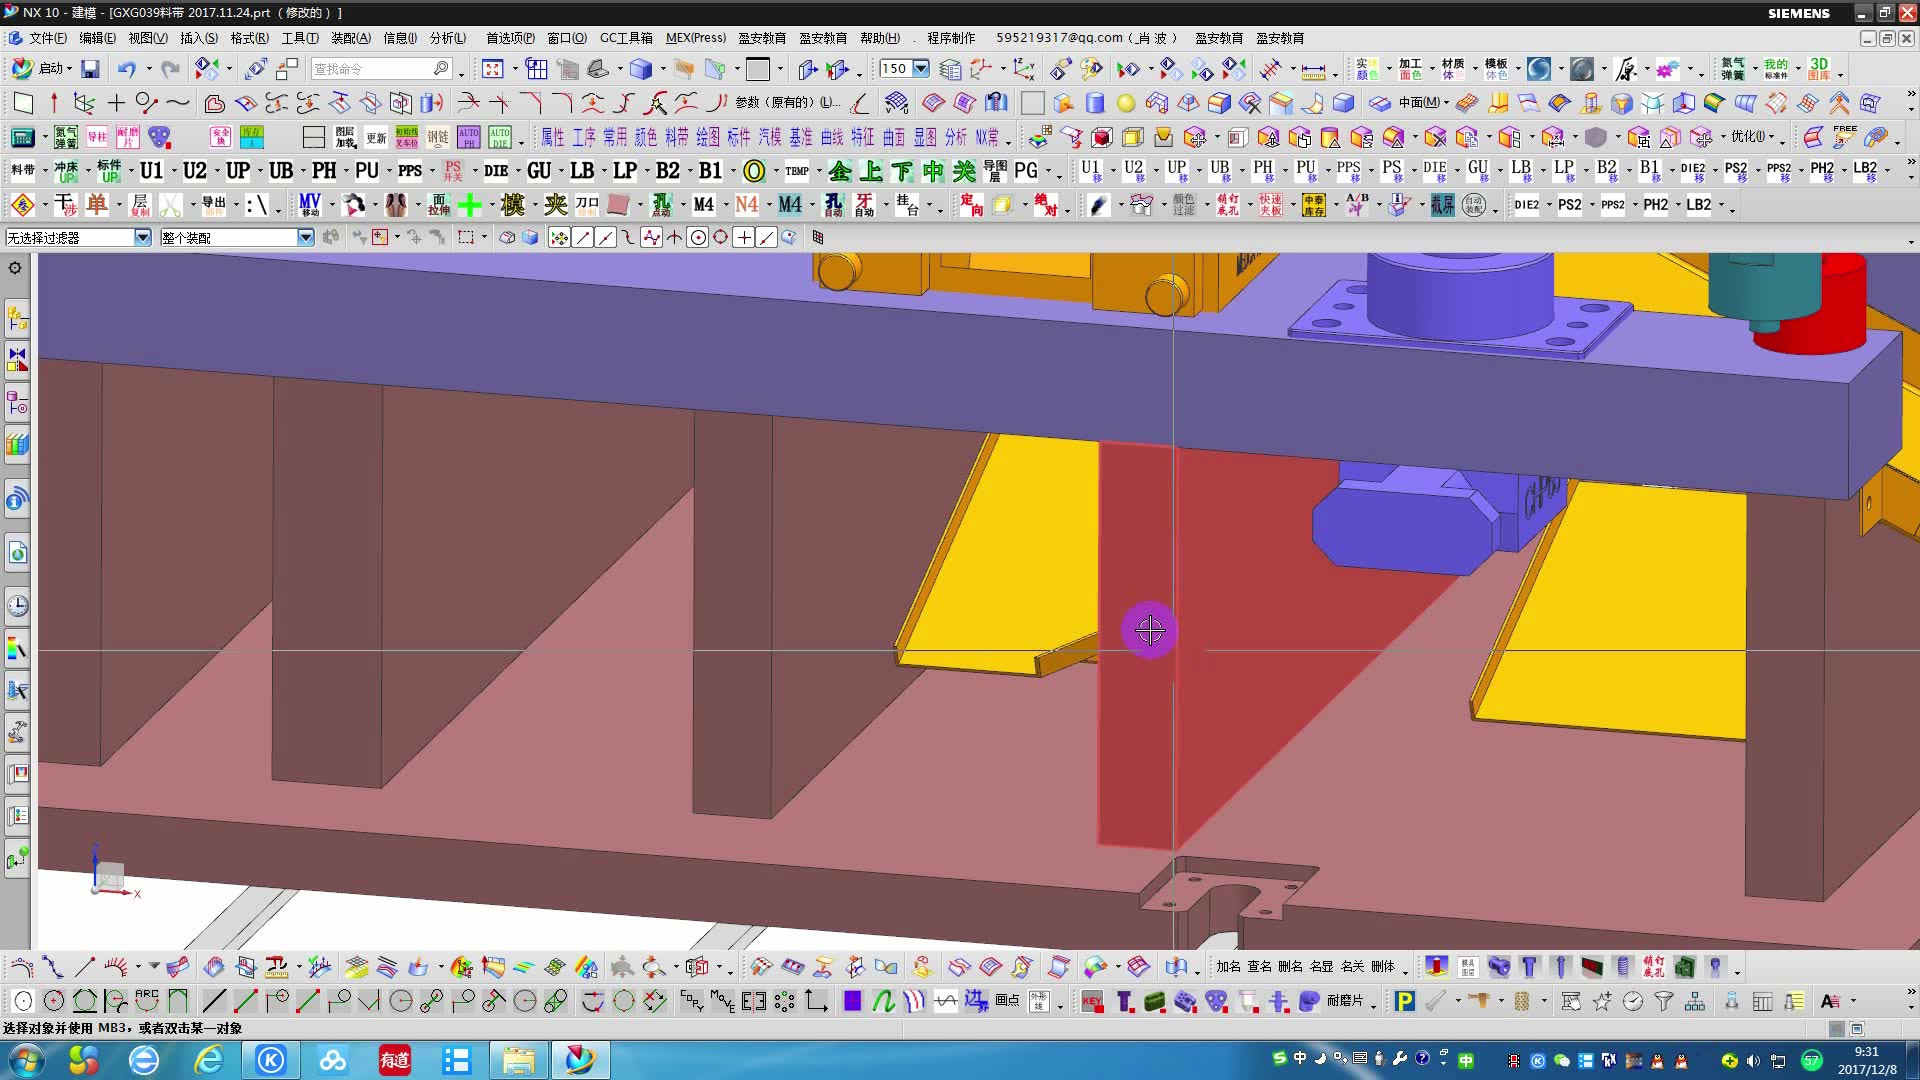Screen dimensions: 1920x1080
Task: Click into the 查找命令 search field
Action: [x=370, y=69]
